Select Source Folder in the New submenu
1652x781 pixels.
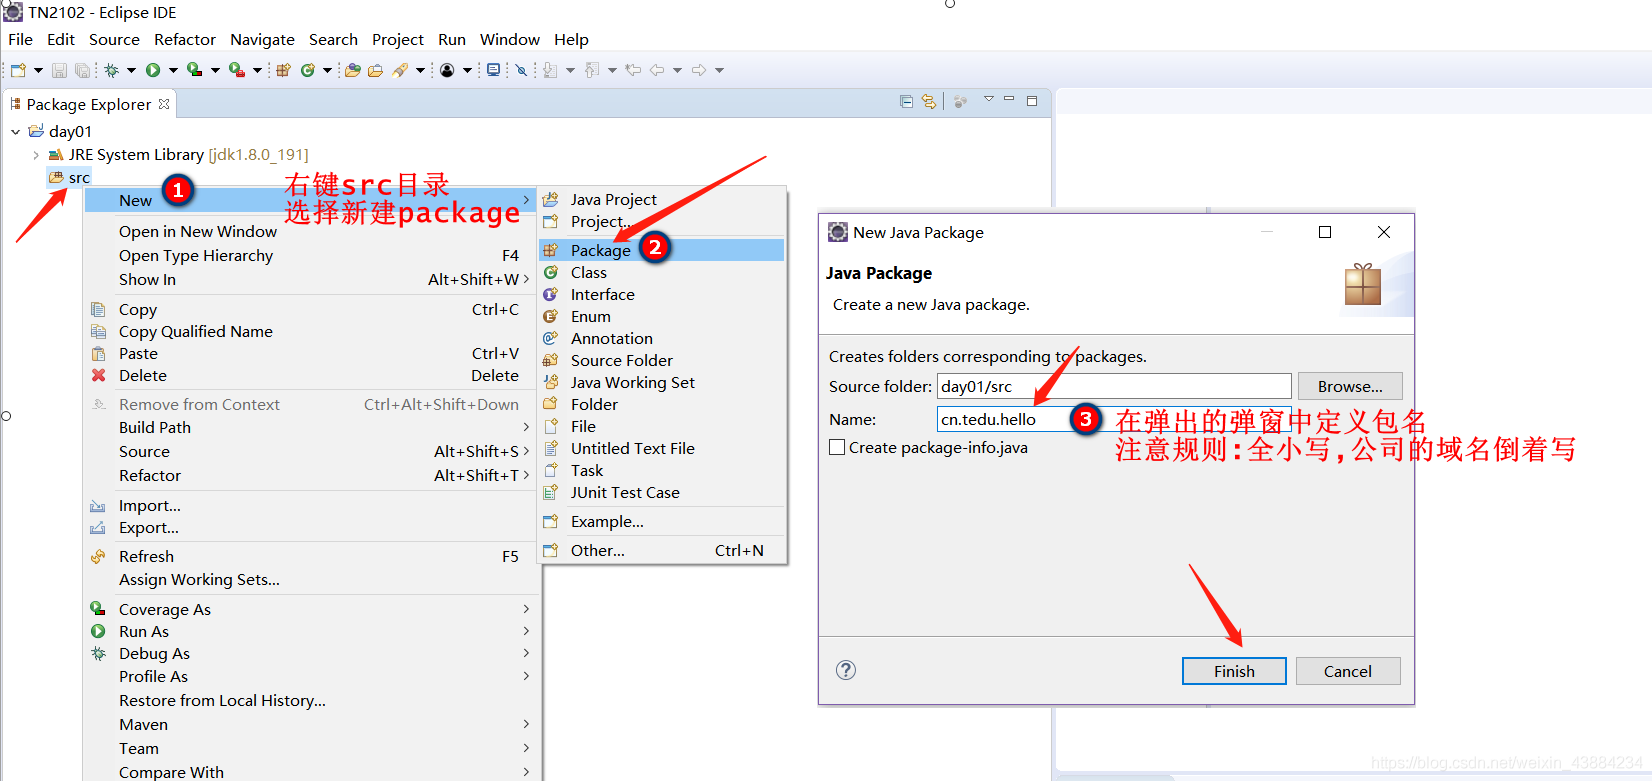pyautogui.click(x=662, y=360)
